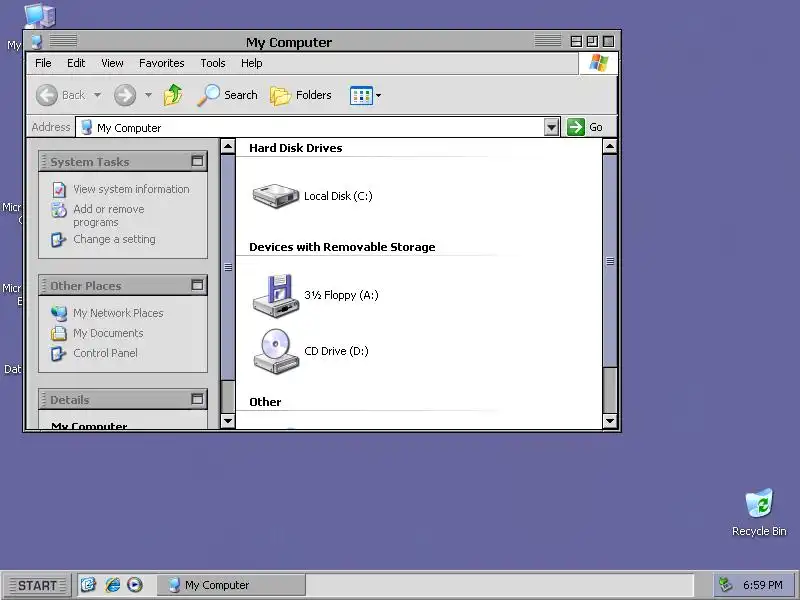Open My Network Places link
Viewport: 800px width, 600px height.
[x=118, y=313]
